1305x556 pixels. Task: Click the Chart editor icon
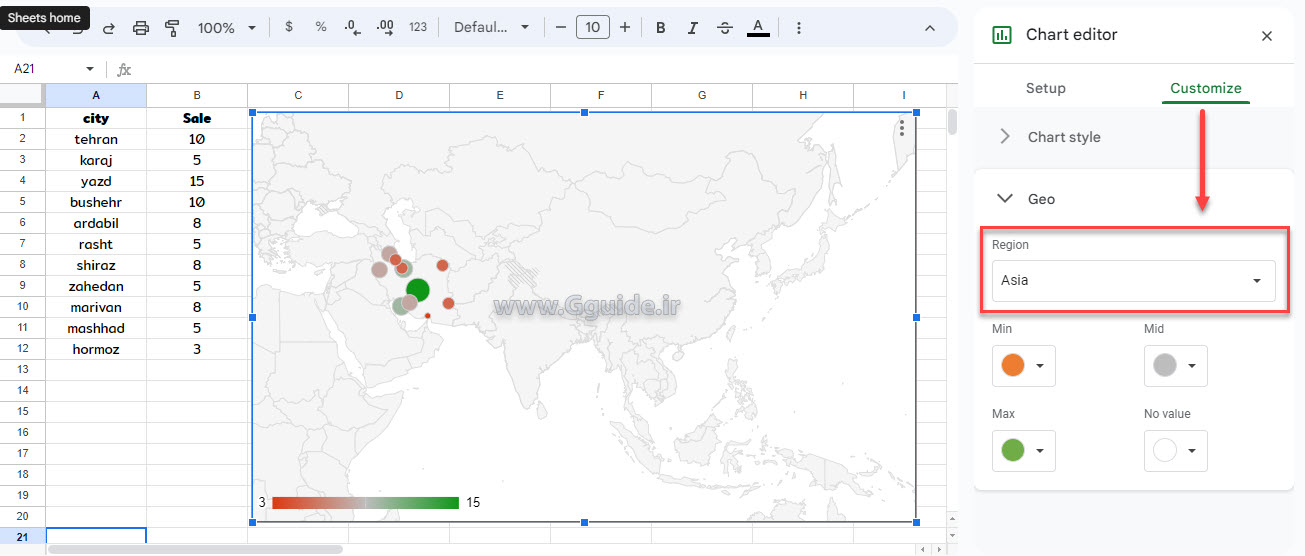(x=1002, y=35)
